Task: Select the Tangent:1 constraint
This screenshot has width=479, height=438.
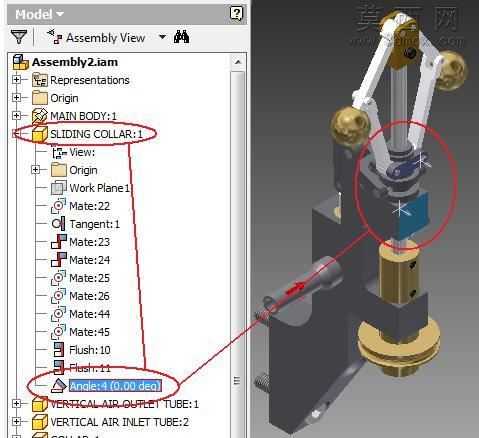Action: pos(94,224)
